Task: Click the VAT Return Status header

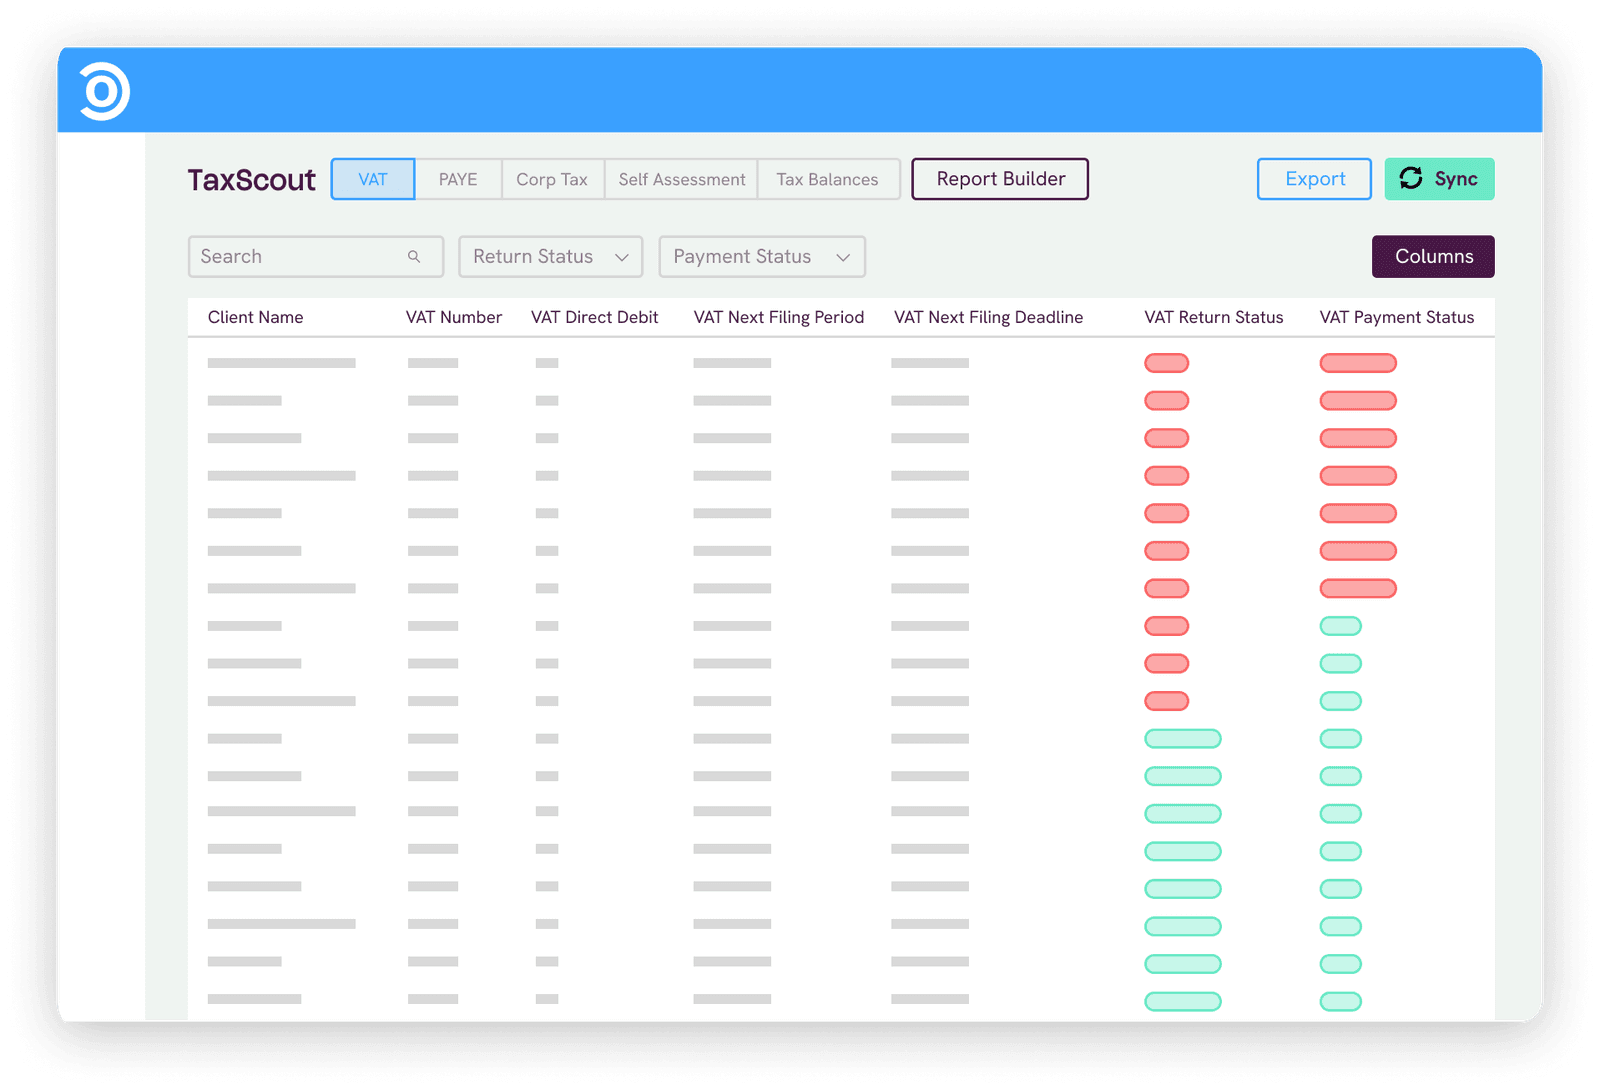Action: [x=1214, y=317]
